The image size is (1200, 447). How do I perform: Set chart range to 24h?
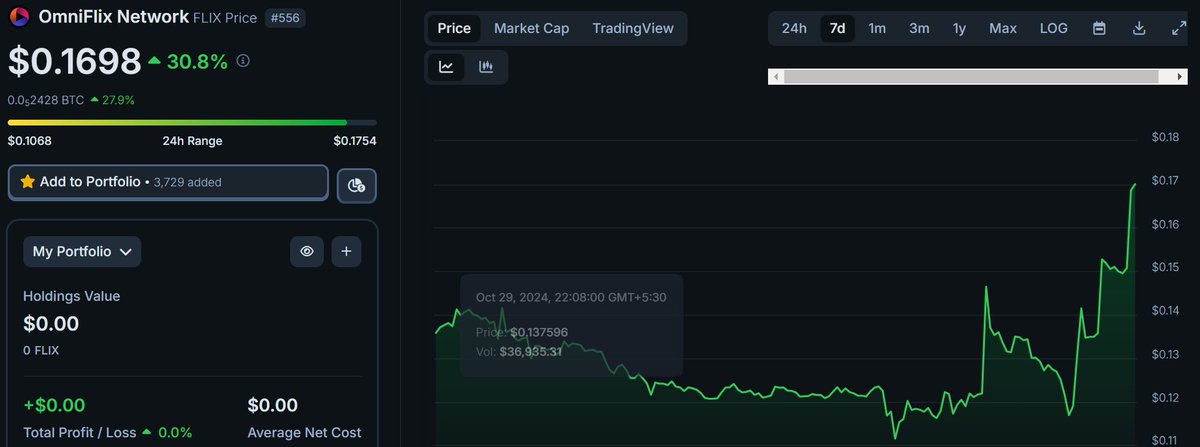[x=794, y=28]
